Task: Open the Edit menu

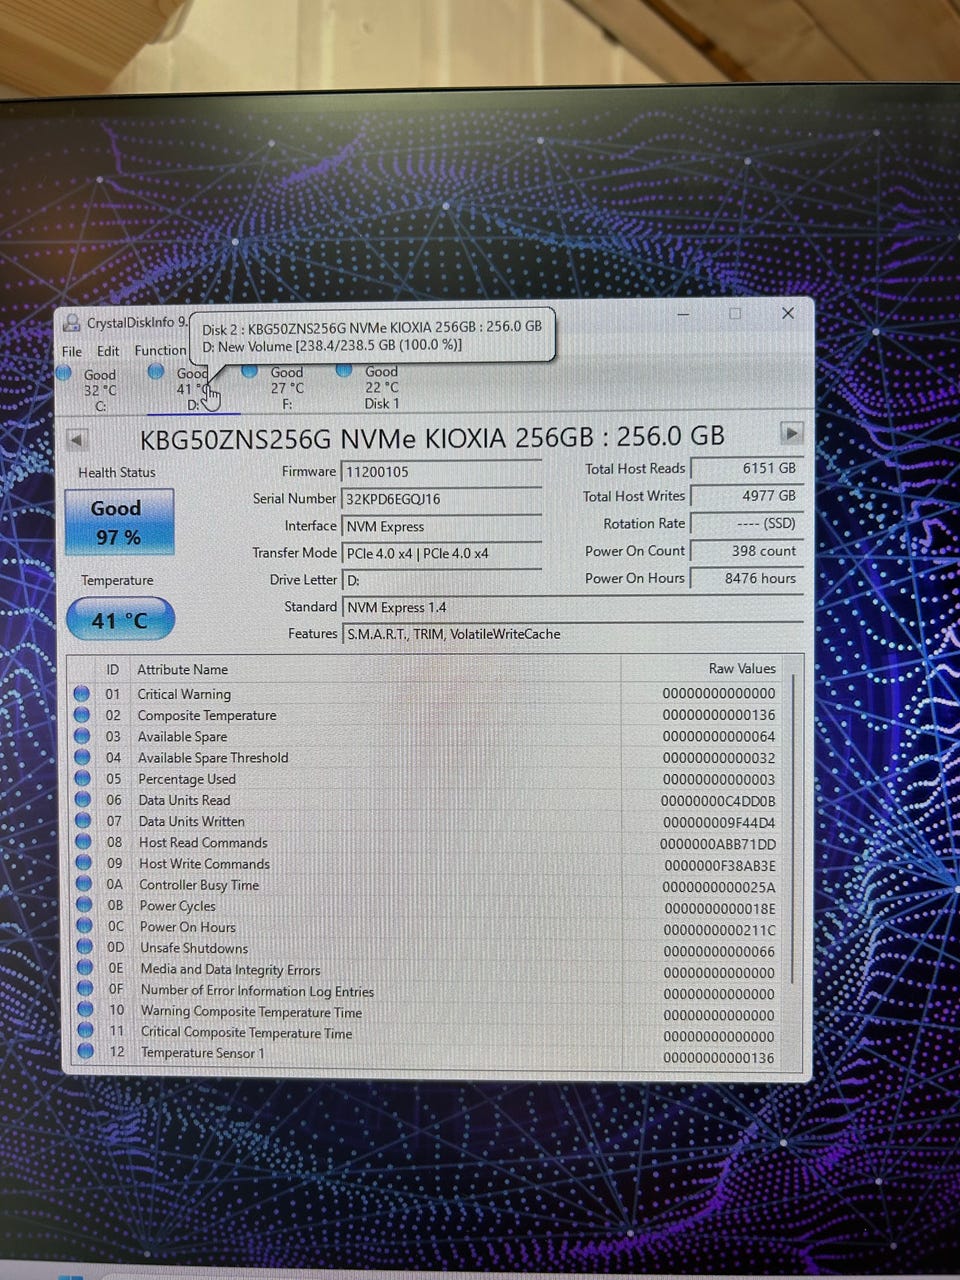Action: coord(108,351)
